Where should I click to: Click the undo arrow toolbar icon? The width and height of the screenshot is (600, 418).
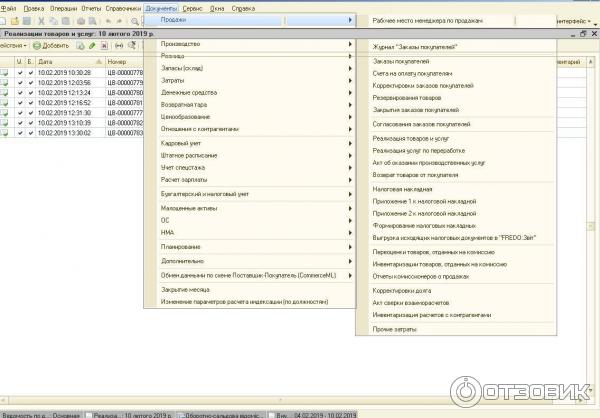[108, 21]
